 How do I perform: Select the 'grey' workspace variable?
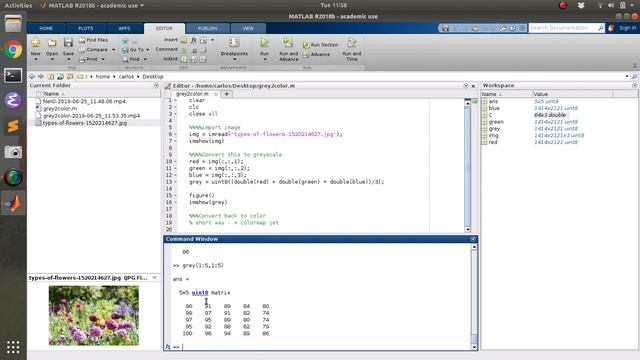494,129
